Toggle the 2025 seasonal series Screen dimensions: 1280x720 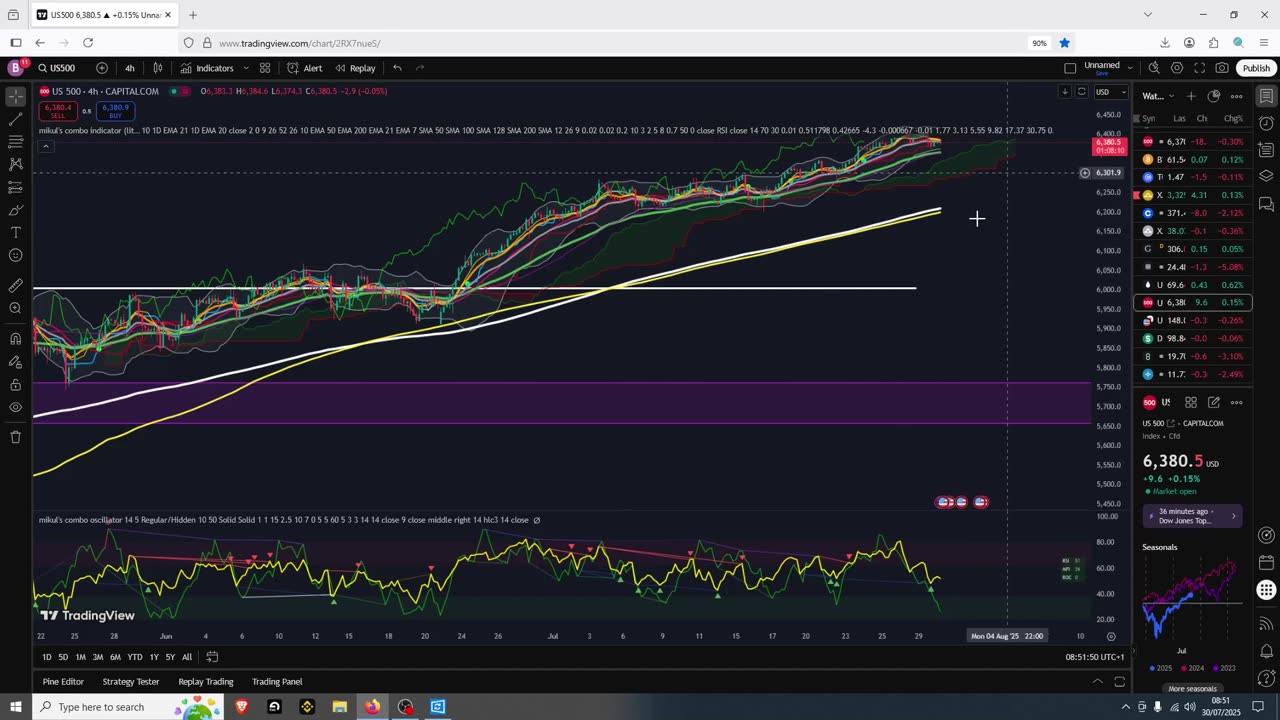(x=1162, y=668)
